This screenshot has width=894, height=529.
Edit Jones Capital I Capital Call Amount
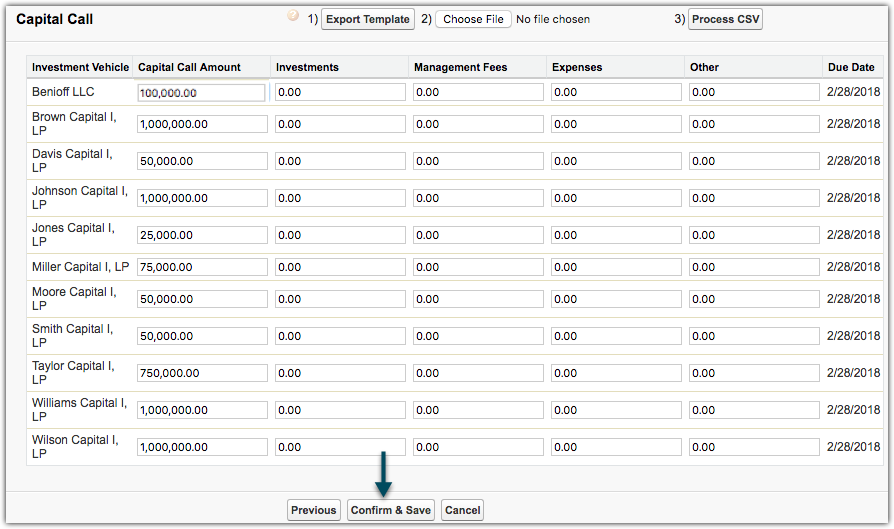coord(202,235)
